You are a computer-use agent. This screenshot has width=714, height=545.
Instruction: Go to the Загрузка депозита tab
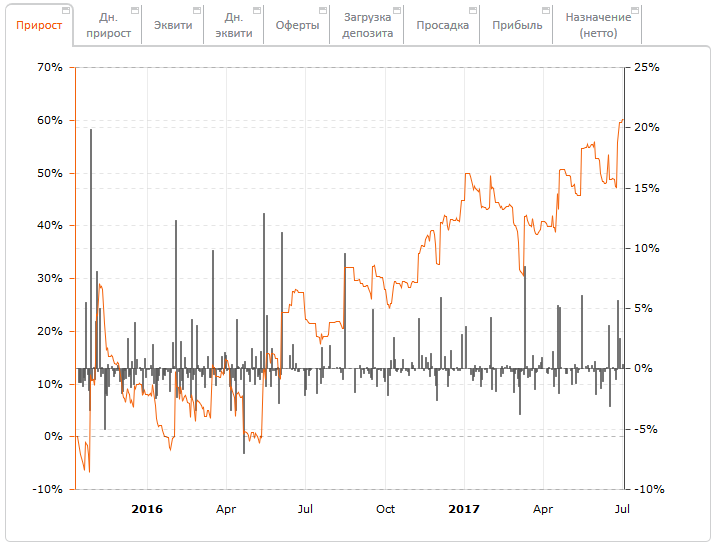click(x=367, y=25)
